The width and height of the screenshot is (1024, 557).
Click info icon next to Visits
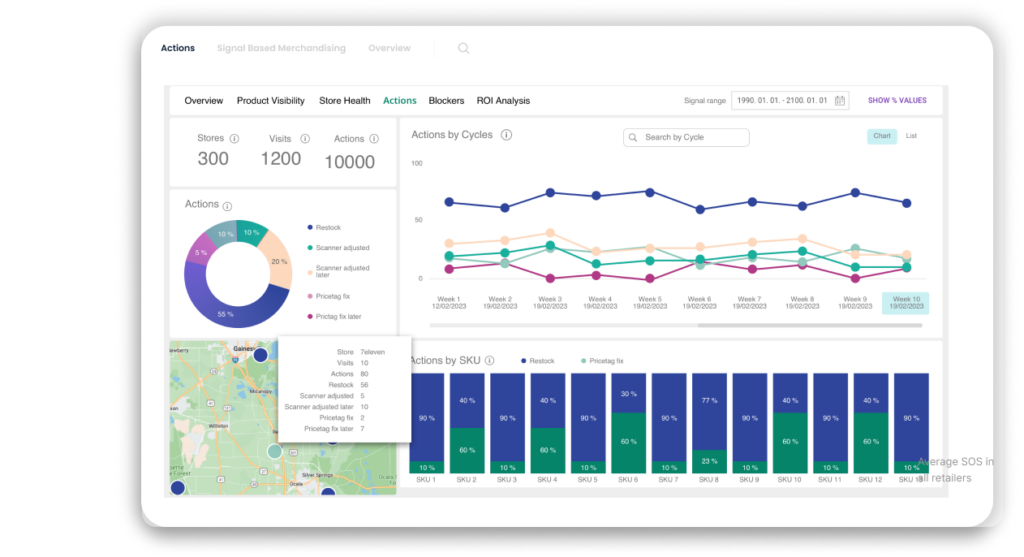point(305,139)
